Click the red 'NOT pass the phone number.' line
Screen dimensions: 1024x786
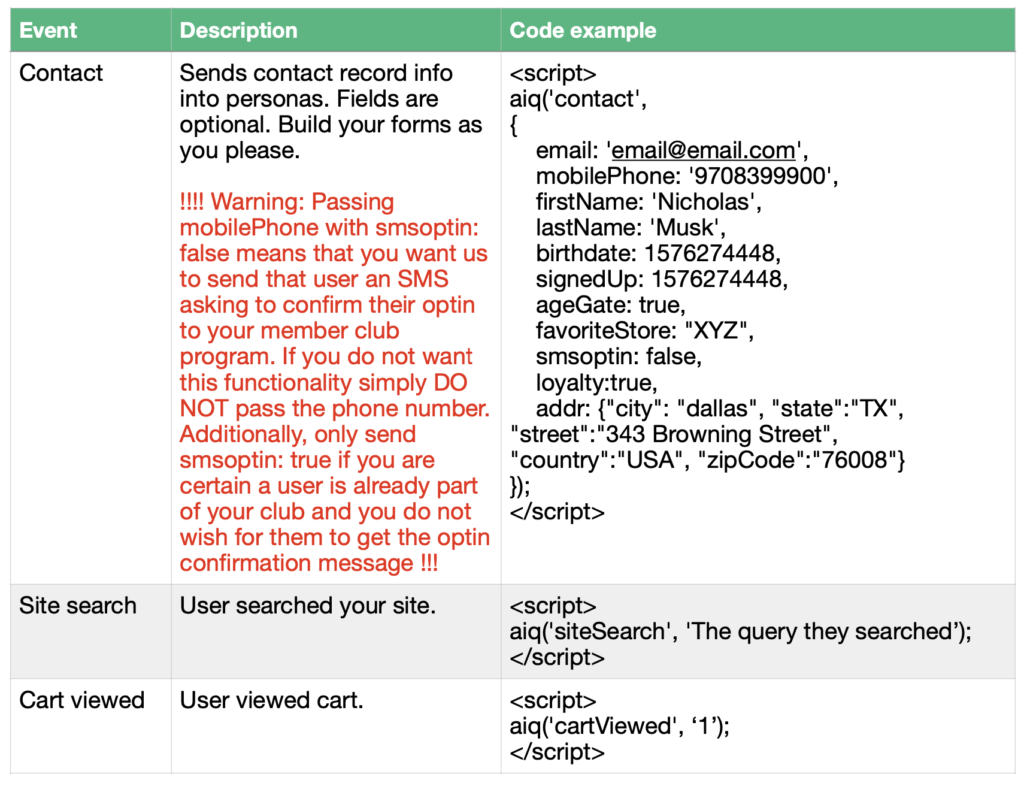pyautogui.click(x=334, y=409)
